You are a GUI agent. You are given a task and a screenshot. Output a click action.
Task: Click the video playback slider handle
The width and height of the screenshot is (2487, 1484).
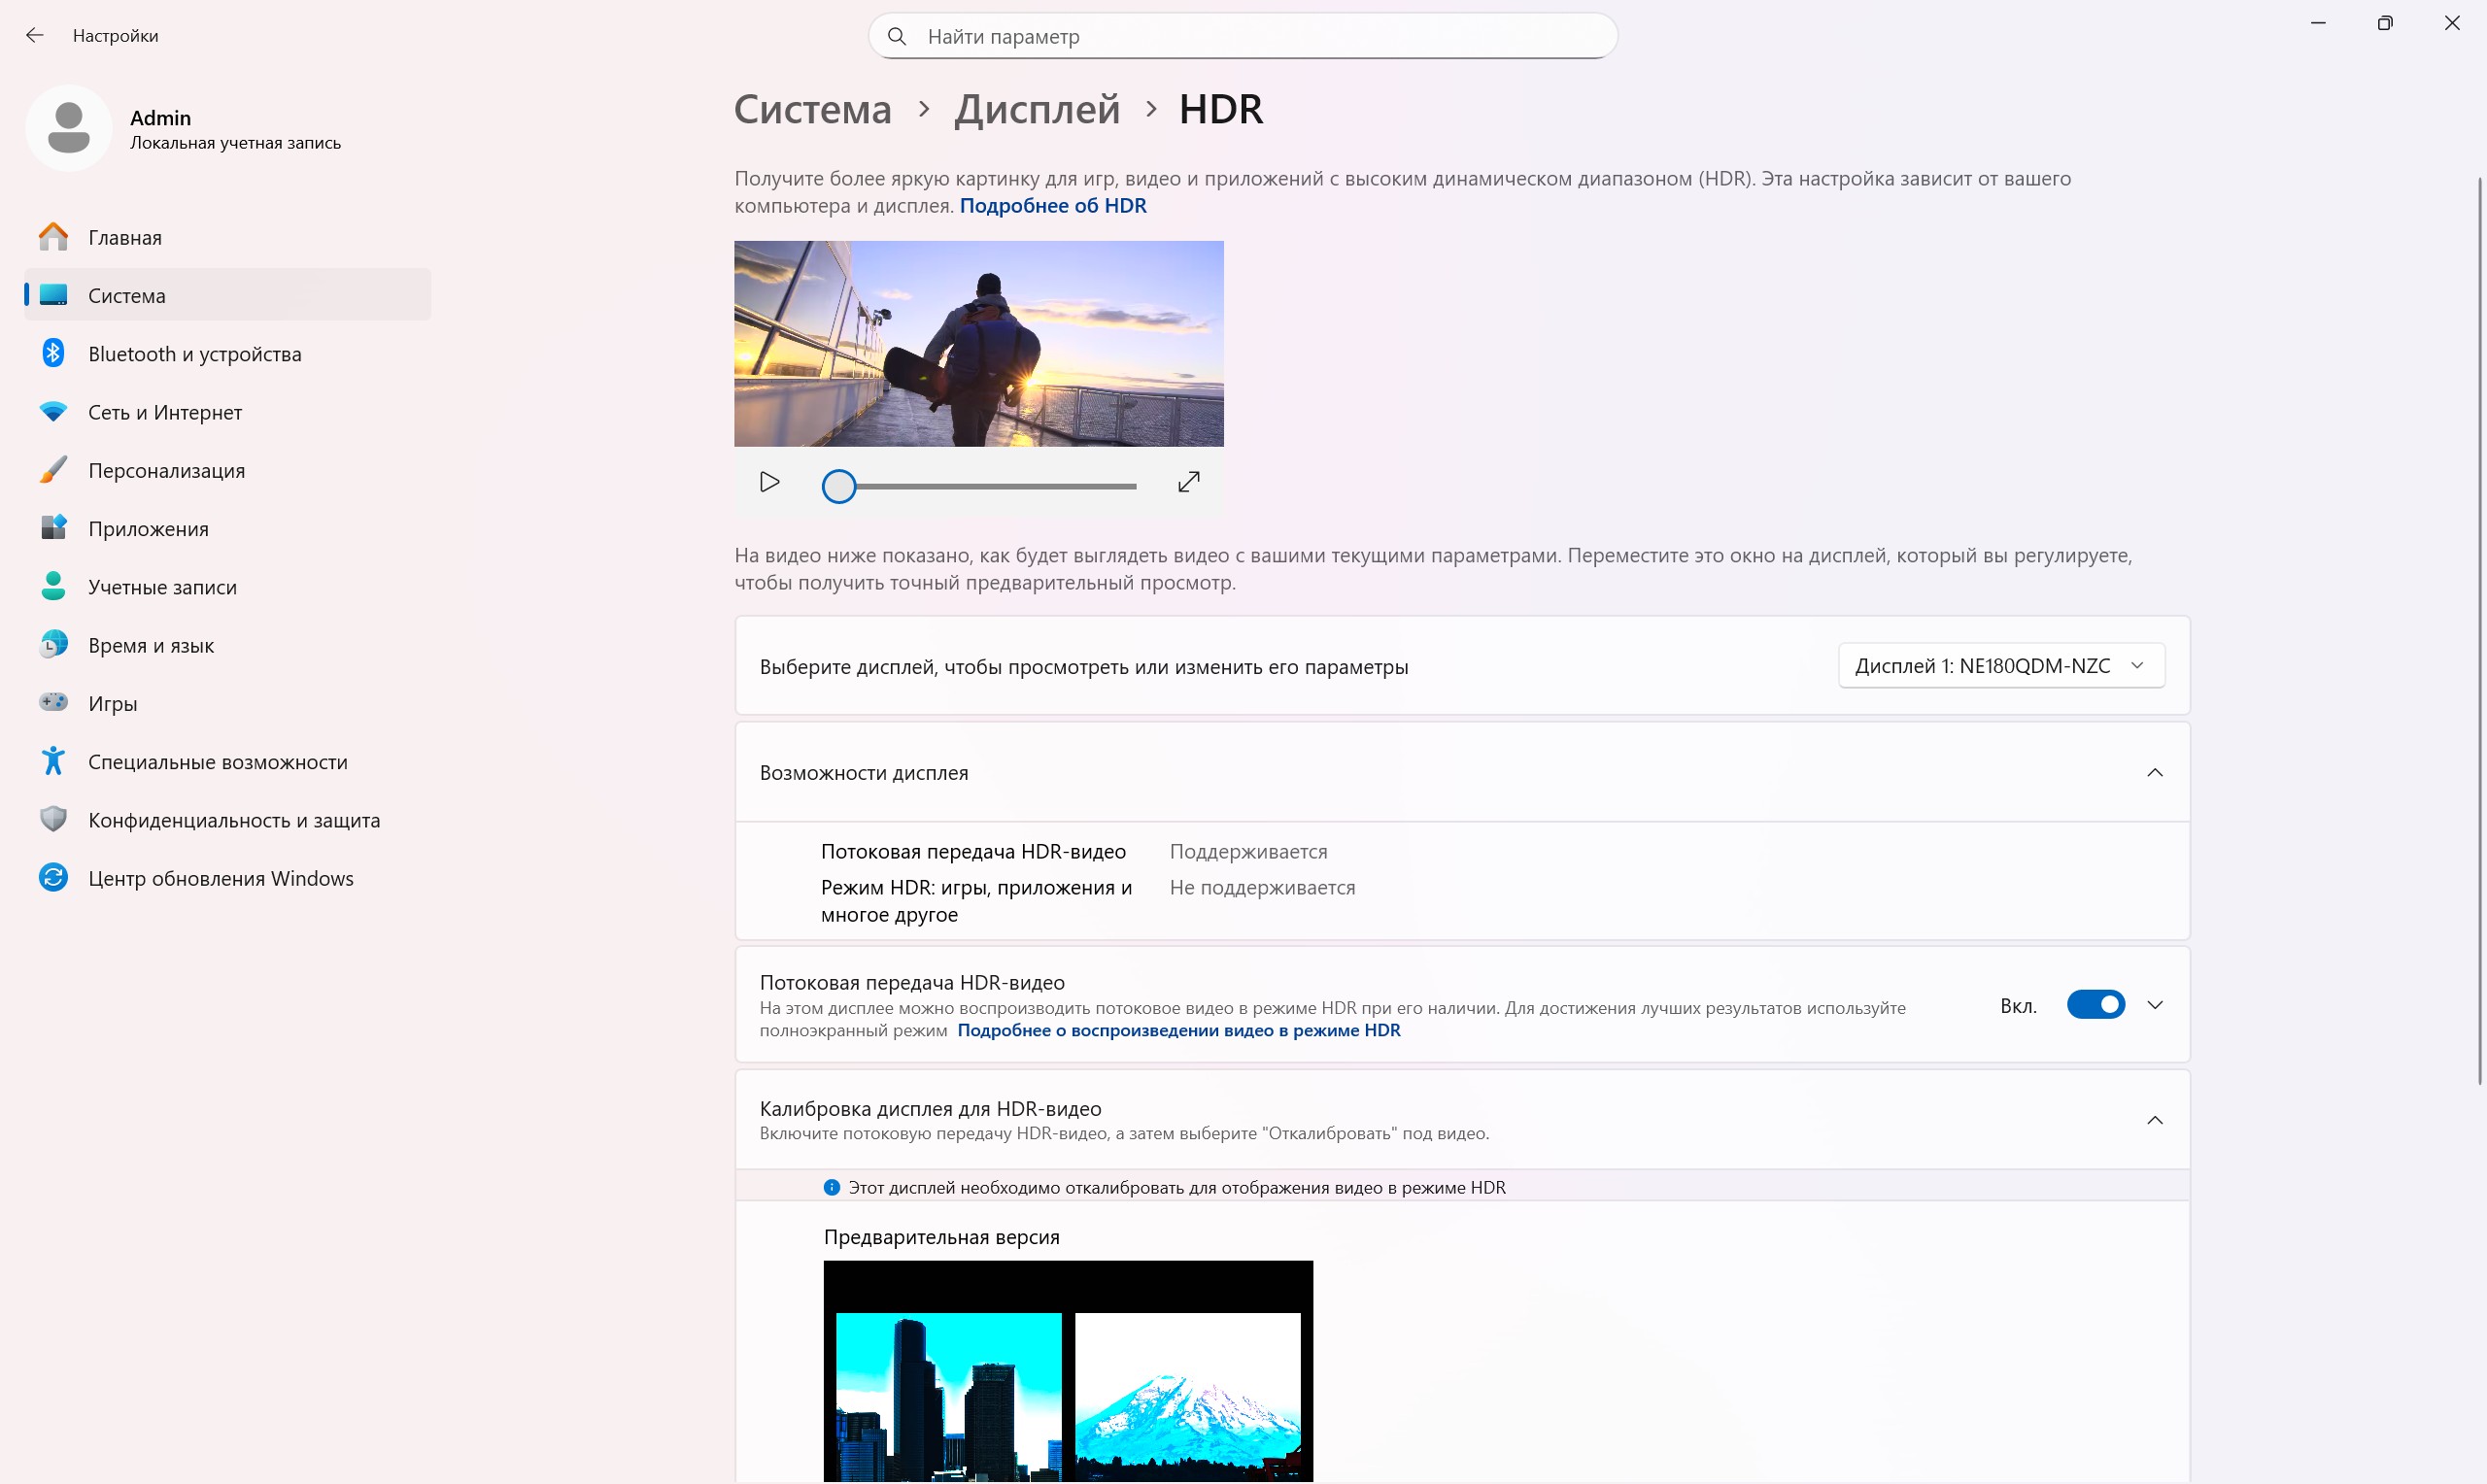click(x=839, y=487)
